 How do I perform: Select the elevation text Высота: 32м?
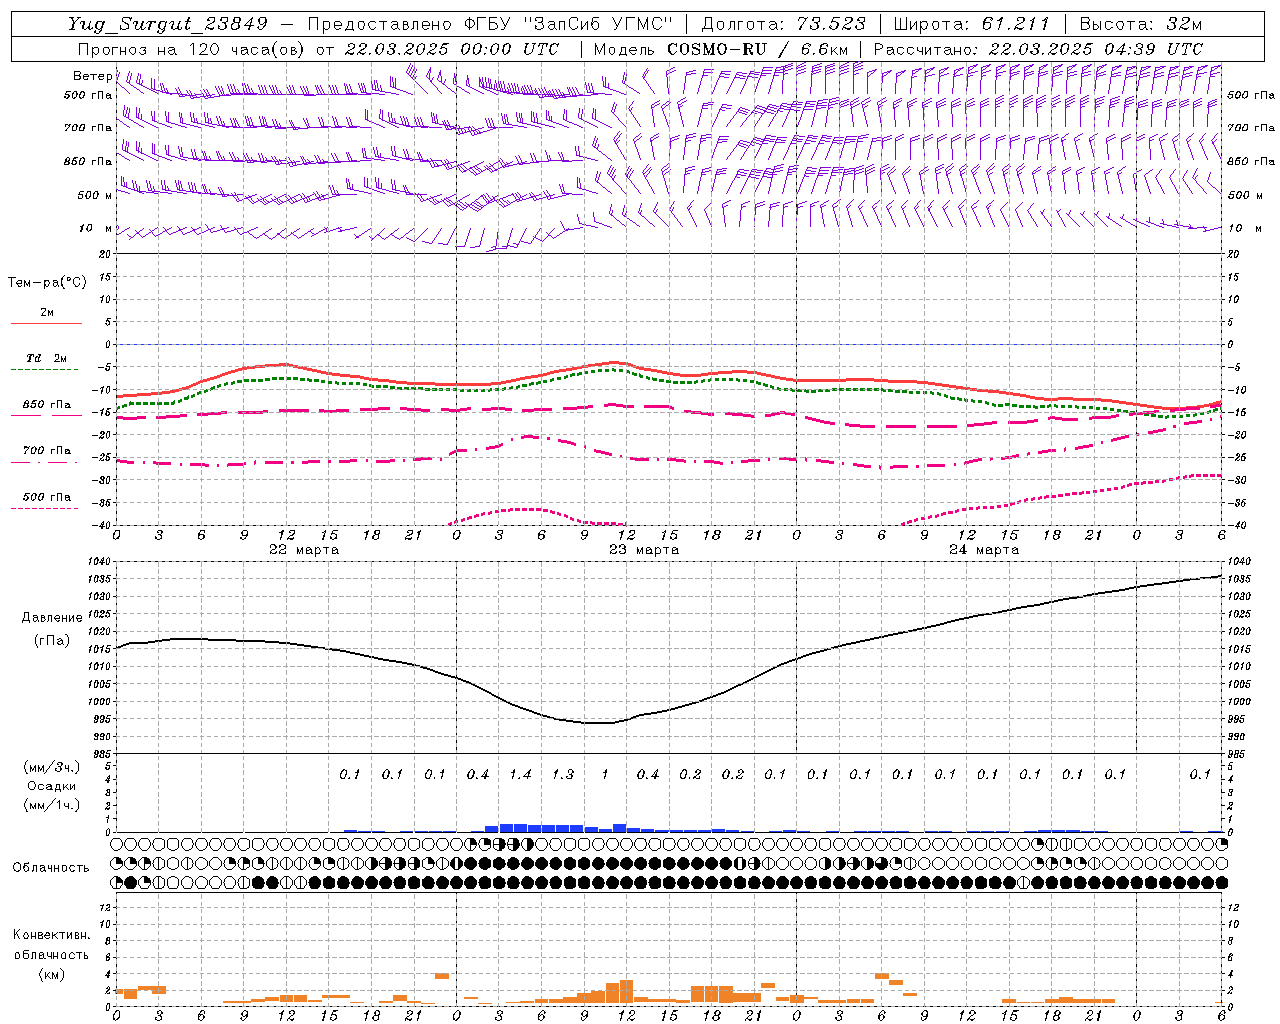pos(1141,24)
